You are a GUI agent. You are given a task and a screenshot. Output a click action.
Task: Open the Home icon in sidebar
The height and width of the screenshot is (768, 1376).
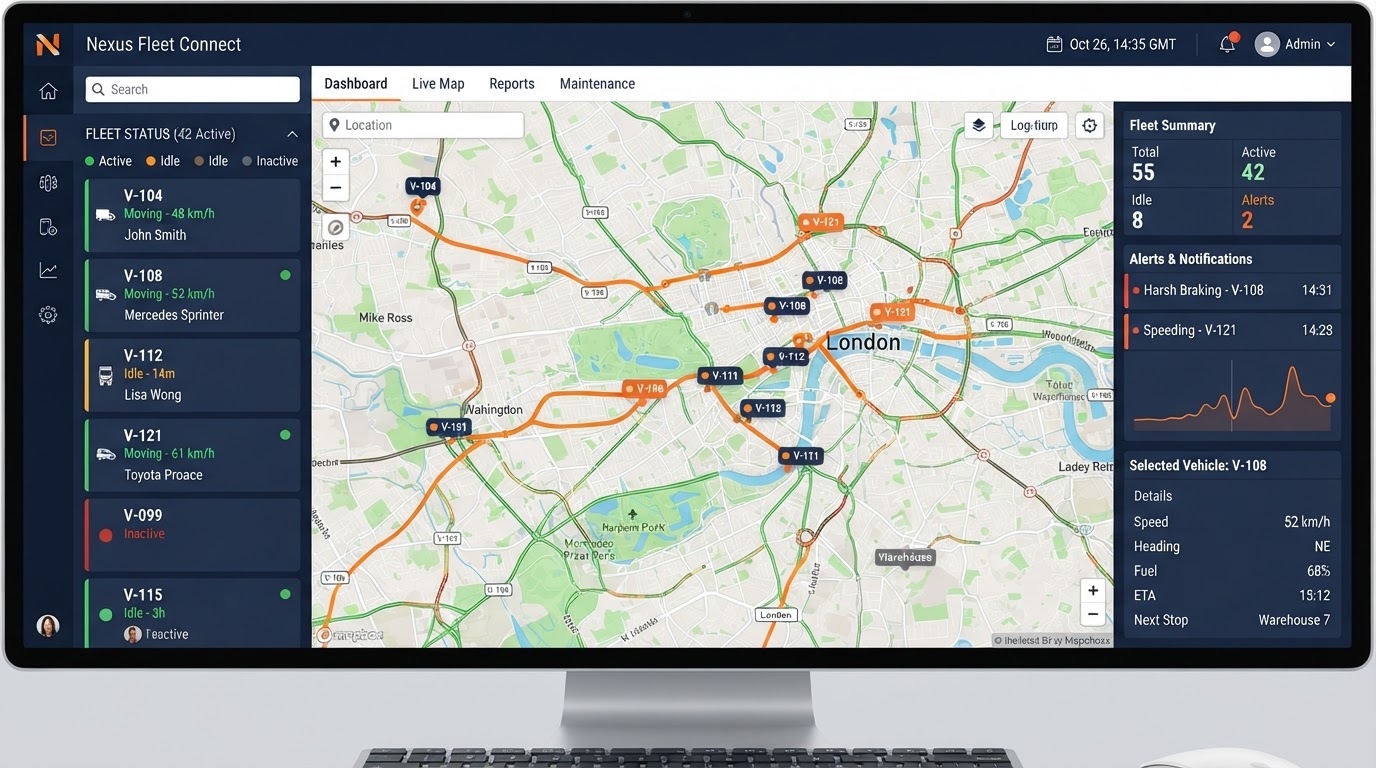point(48,91)
